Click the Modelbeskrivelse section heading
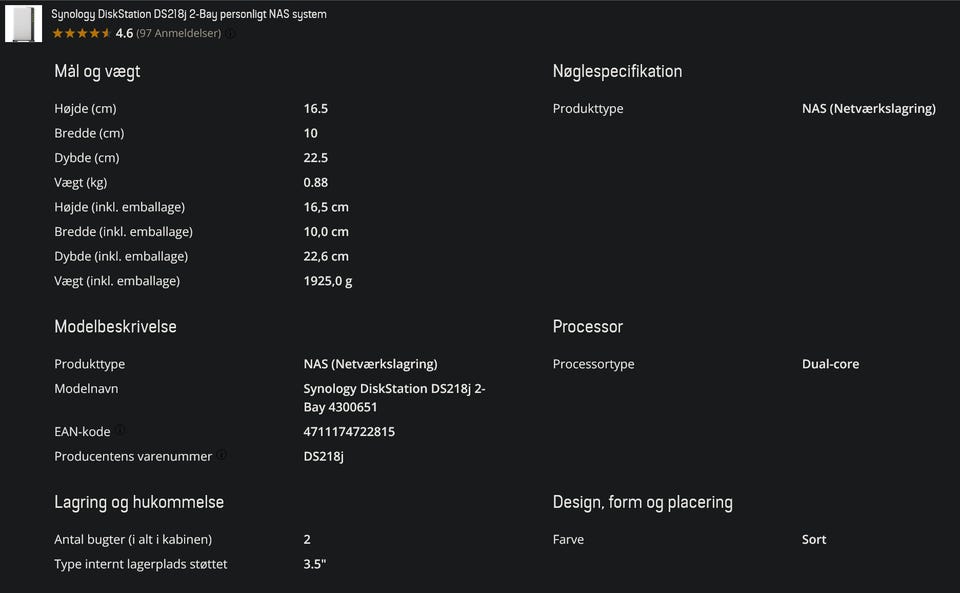The width and height of the screenshot is (960, 593). pyautogui.click(x=115, y=326)
